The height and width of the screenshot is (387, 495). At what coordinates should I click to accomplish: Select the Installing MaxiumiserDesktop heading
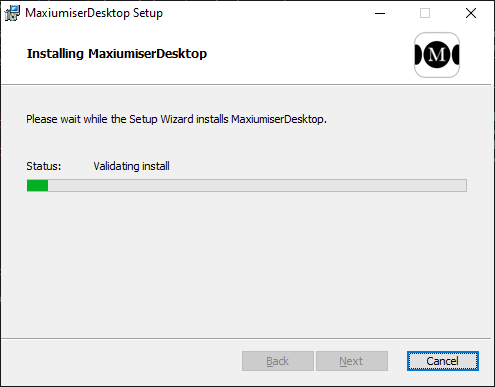(117, 54)
